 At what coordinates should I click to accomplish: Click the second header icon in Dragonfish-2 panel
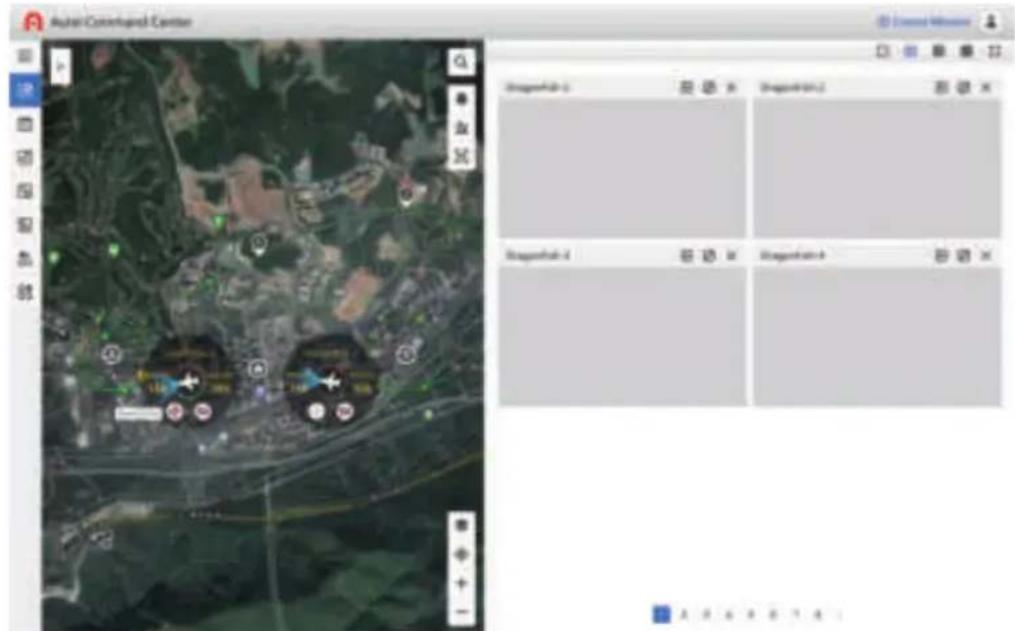(x=964, y=87)
